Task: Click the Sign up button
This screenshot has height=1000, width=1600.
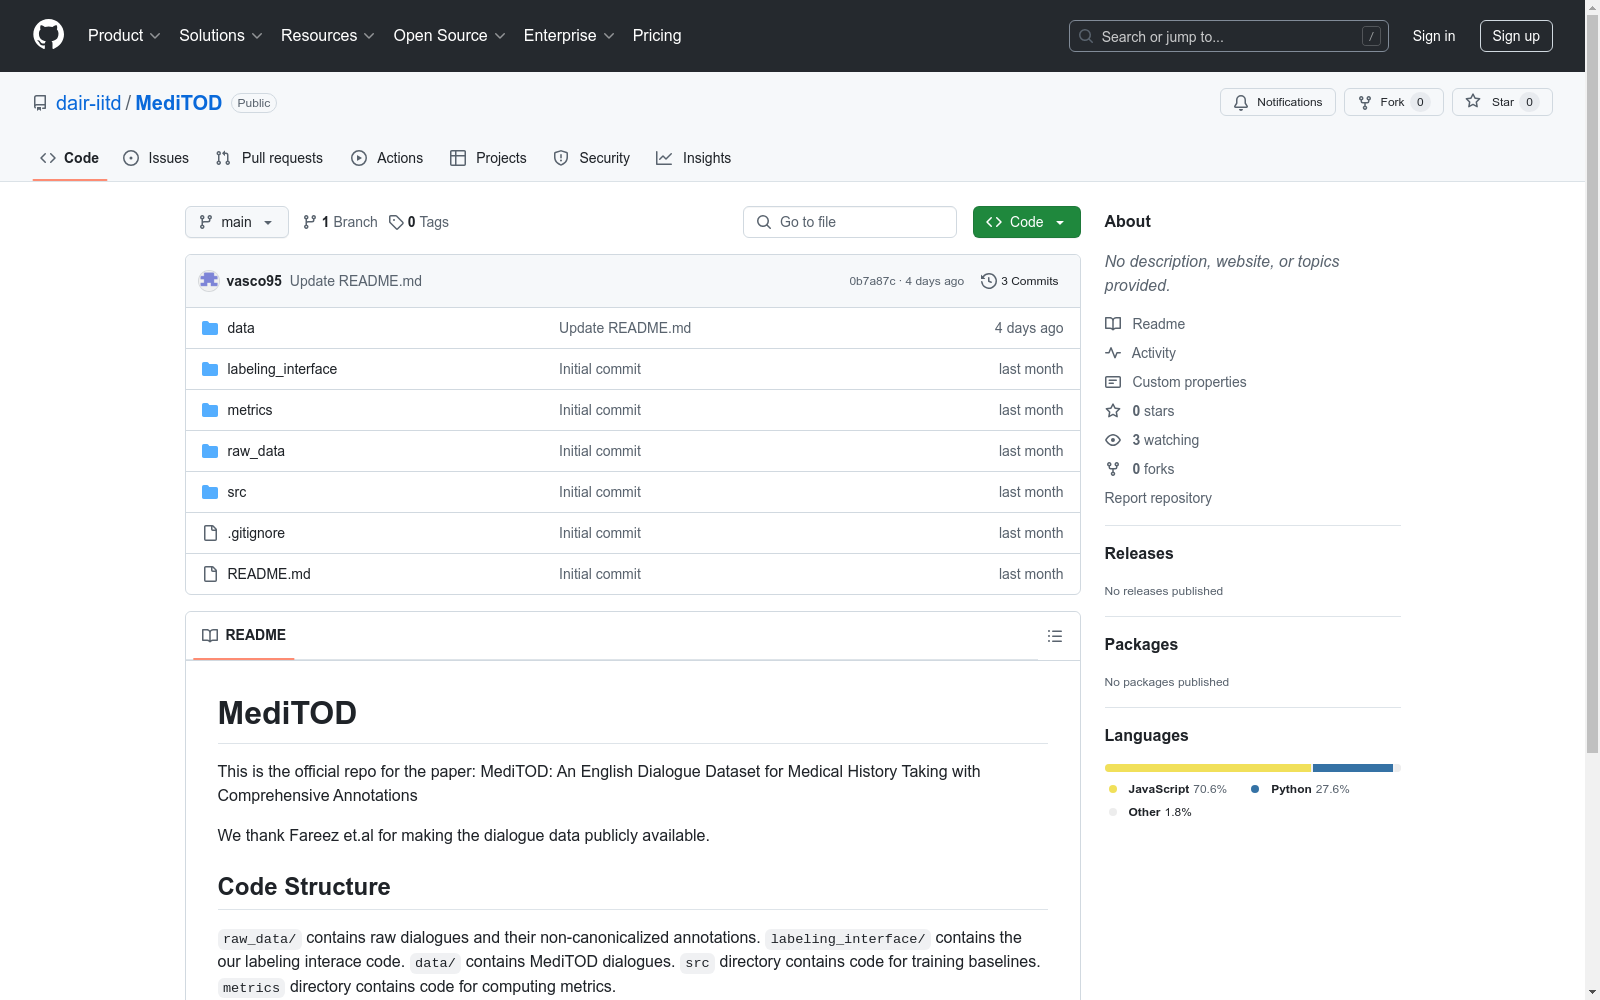Action: tap(1516, 36)
